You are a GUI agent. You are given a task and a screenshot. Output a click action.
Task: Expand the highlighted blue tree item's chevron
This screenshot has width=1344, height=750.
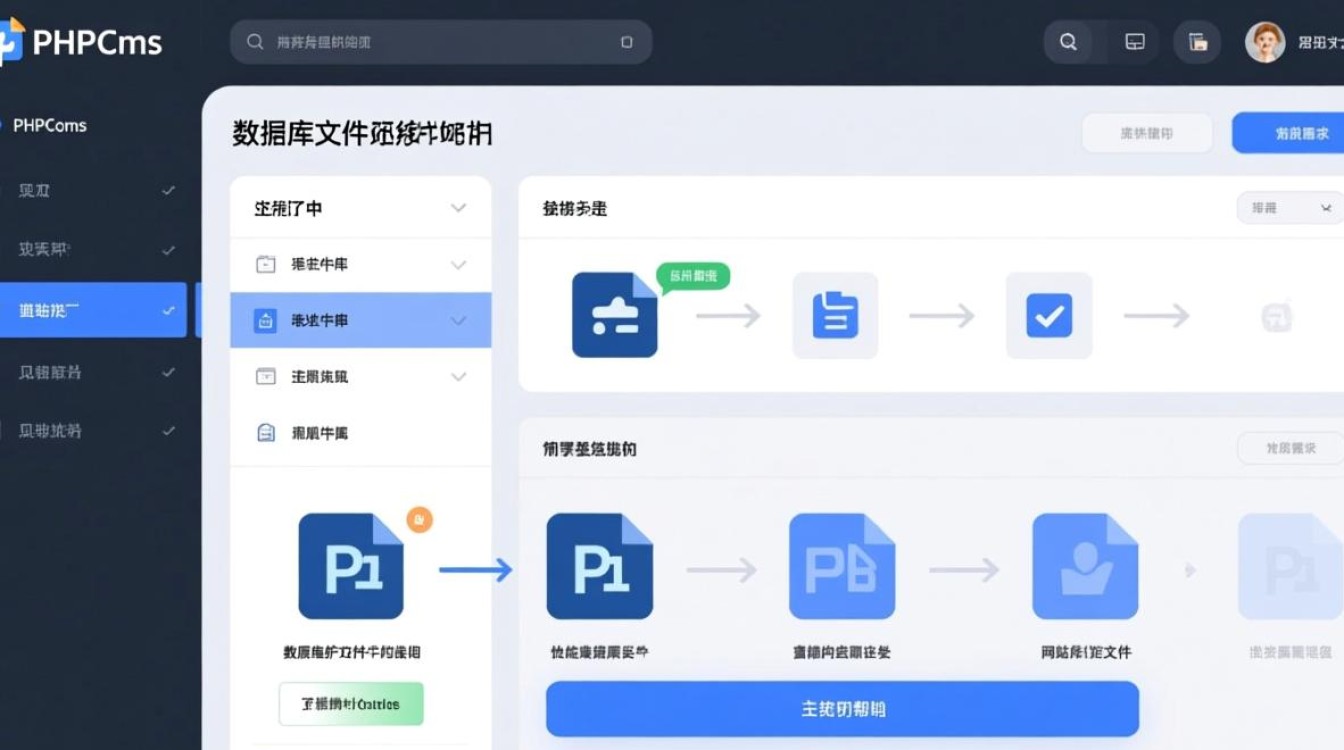[458, 320]
